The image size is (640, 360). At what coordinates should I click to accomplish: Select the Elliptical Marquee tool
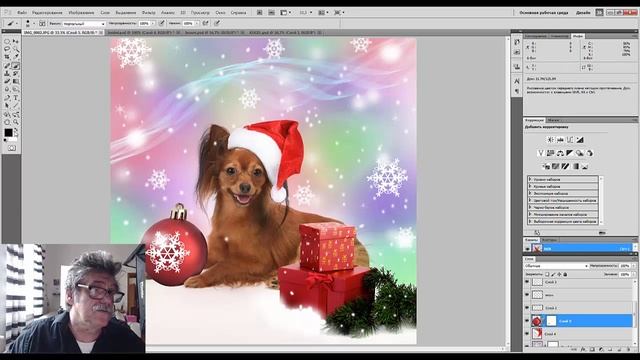click(7, 42)
